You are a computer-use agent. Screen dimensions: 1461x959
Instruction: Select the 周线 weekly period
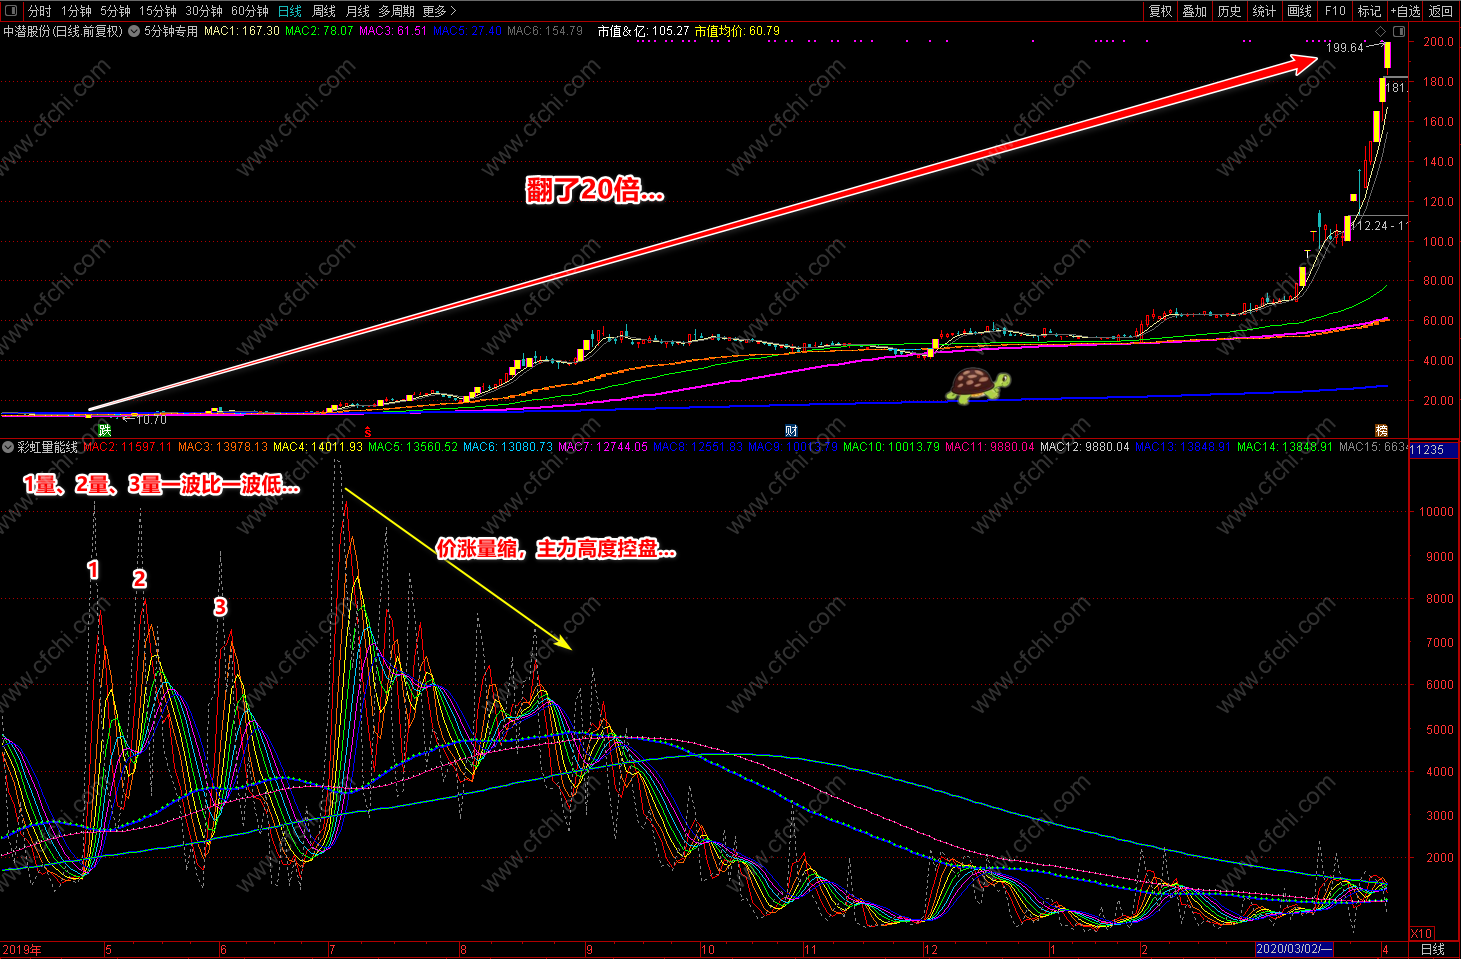(x=324, y=11)
